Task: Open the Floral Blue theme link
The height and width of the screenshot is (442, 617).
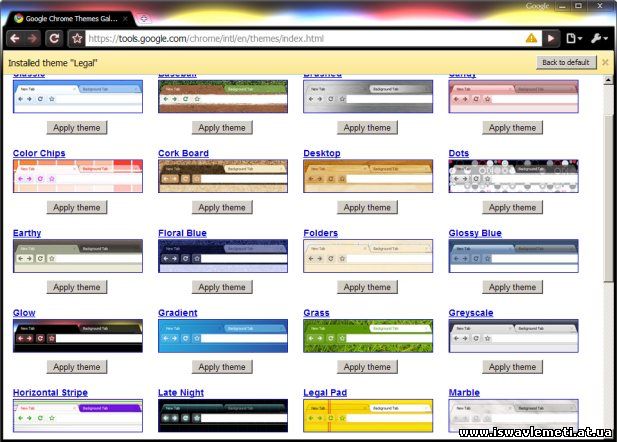Action: pos(182,233)
